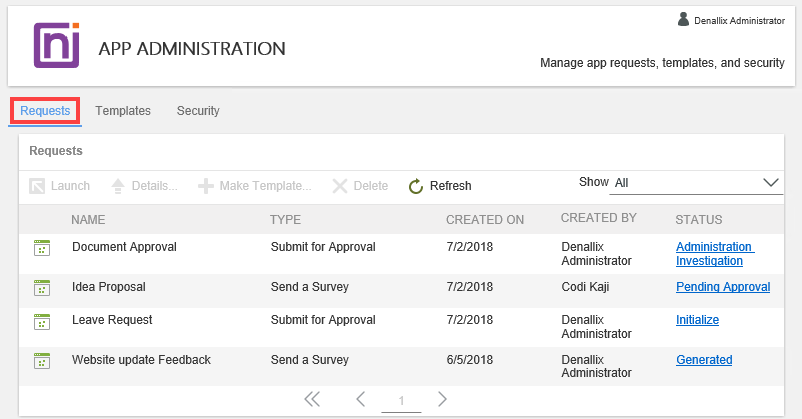Click the Idea Proposal row icon
This screenshot has height=419, width=802.
pos(41,288)
